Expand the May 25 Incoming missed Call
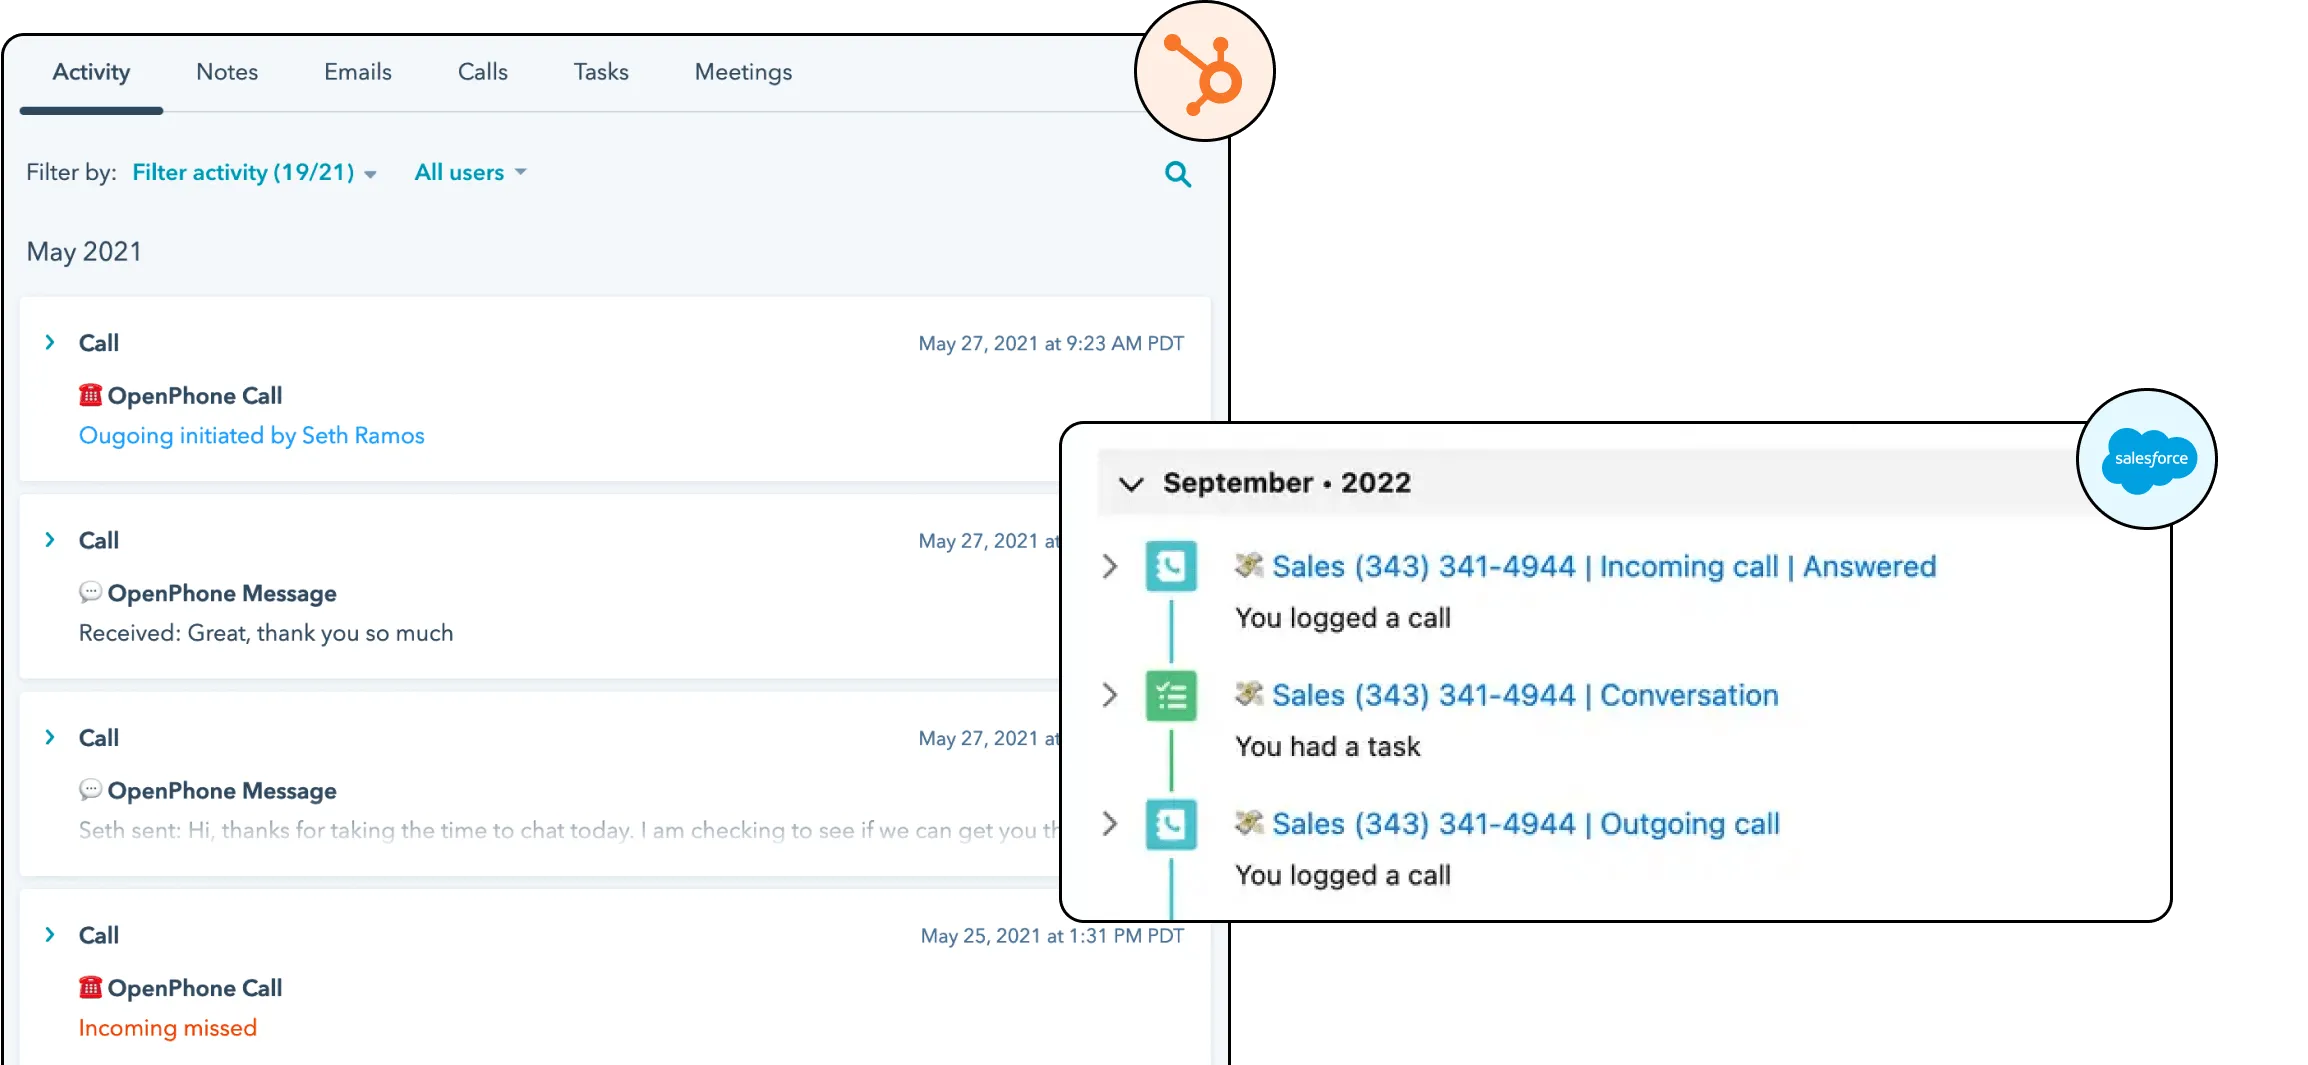Viewport: 2308px width, 1065px height. tap(50, 934)
